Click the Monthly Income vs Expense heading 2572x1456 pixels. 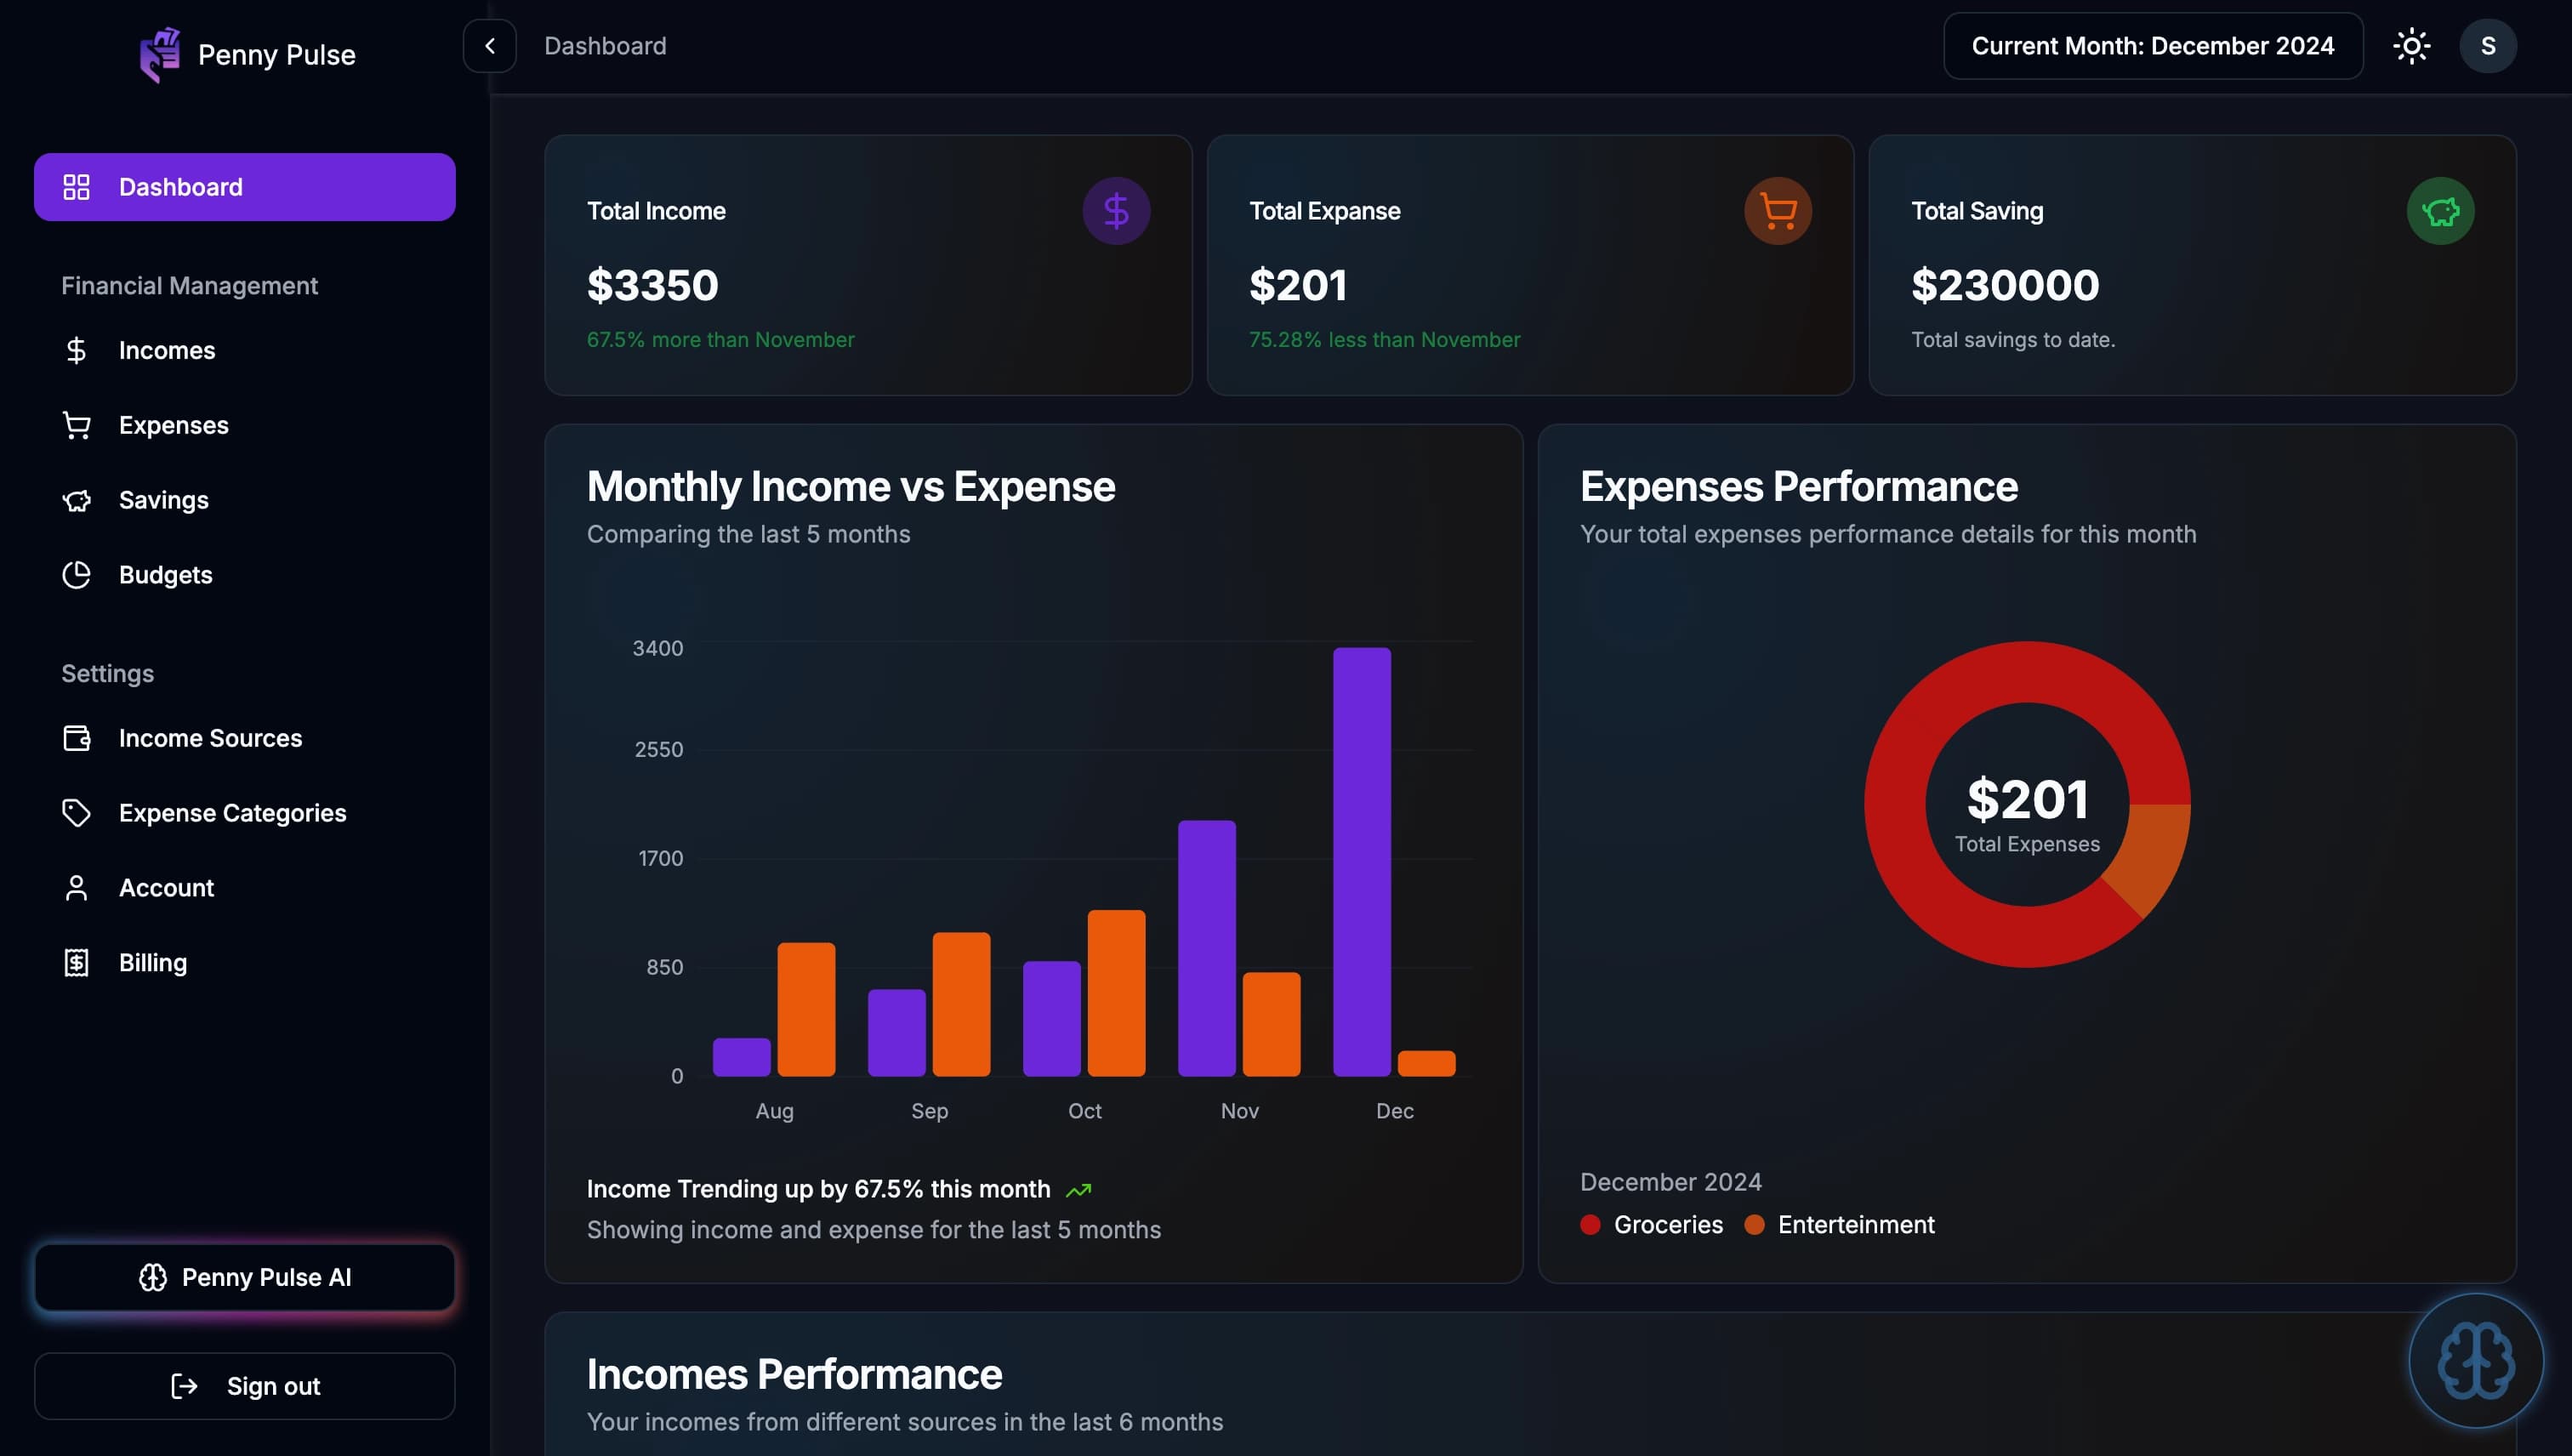click(850, 487)
